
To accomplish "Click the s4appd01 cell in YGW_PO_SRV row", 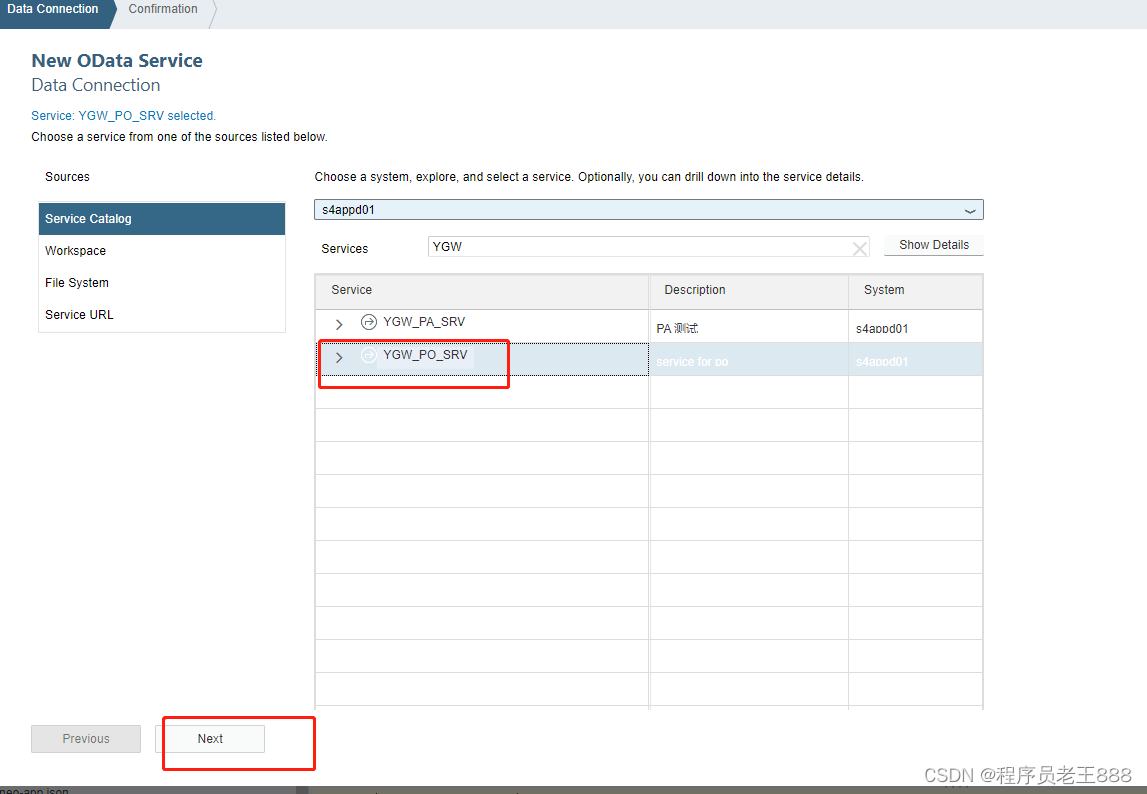I will point(916,361).
